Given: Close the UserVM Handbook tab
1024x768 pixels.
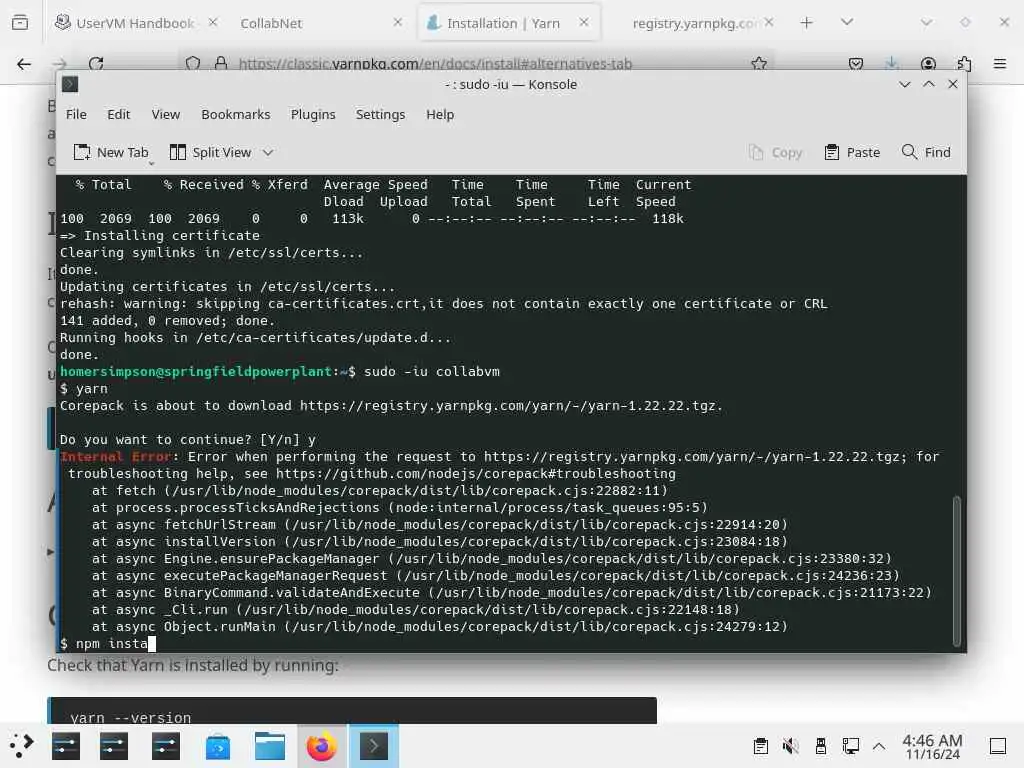Looking at the screenshot, I should pos(213,22).
